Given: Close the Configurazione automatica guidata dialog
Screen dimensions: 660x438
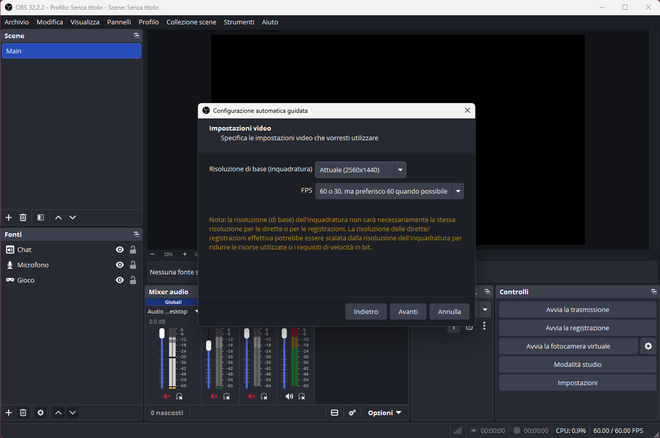Looking at the screenshot, I should pos(467,110).
